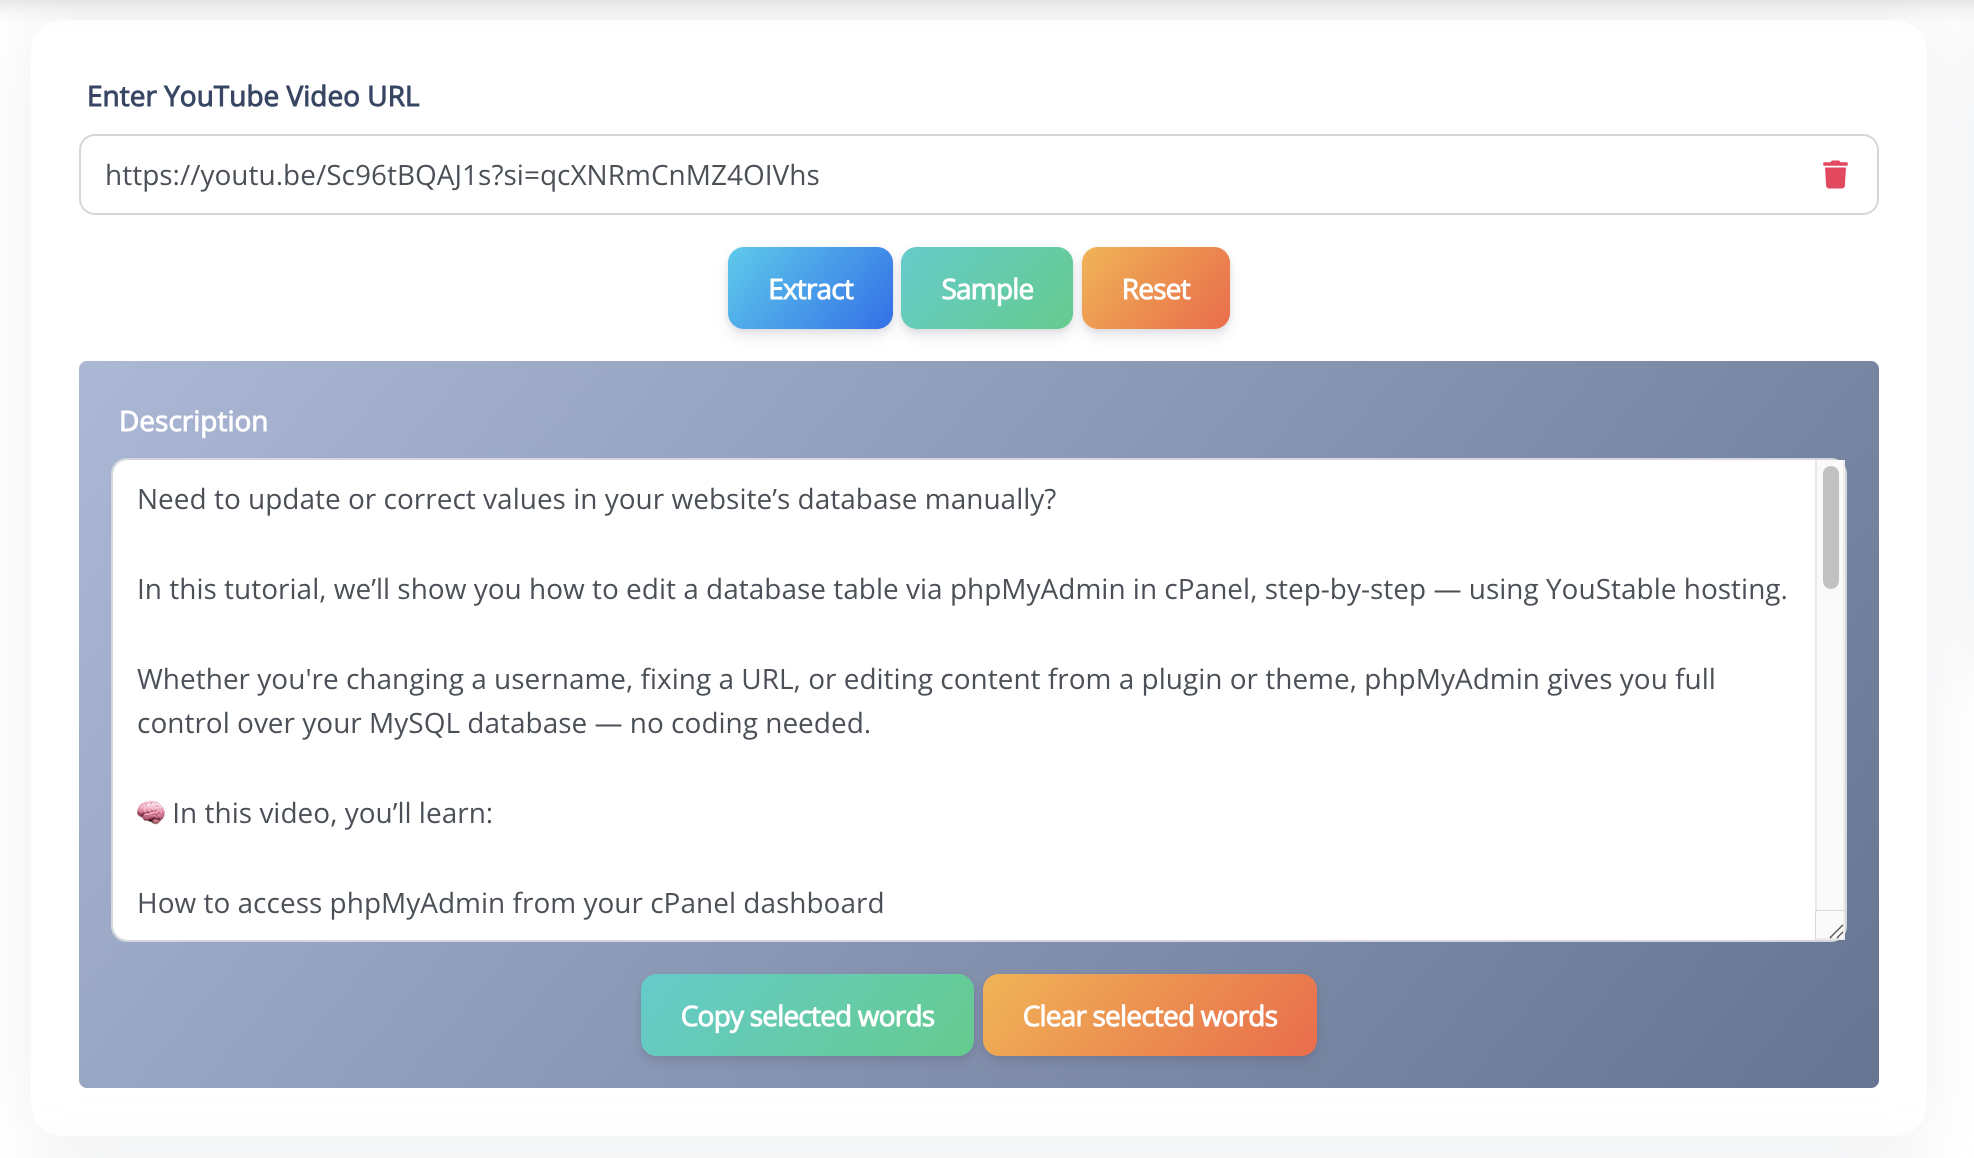Load a Sample video URL
The image size is (1974, 1158).
[x=986, y=289]
